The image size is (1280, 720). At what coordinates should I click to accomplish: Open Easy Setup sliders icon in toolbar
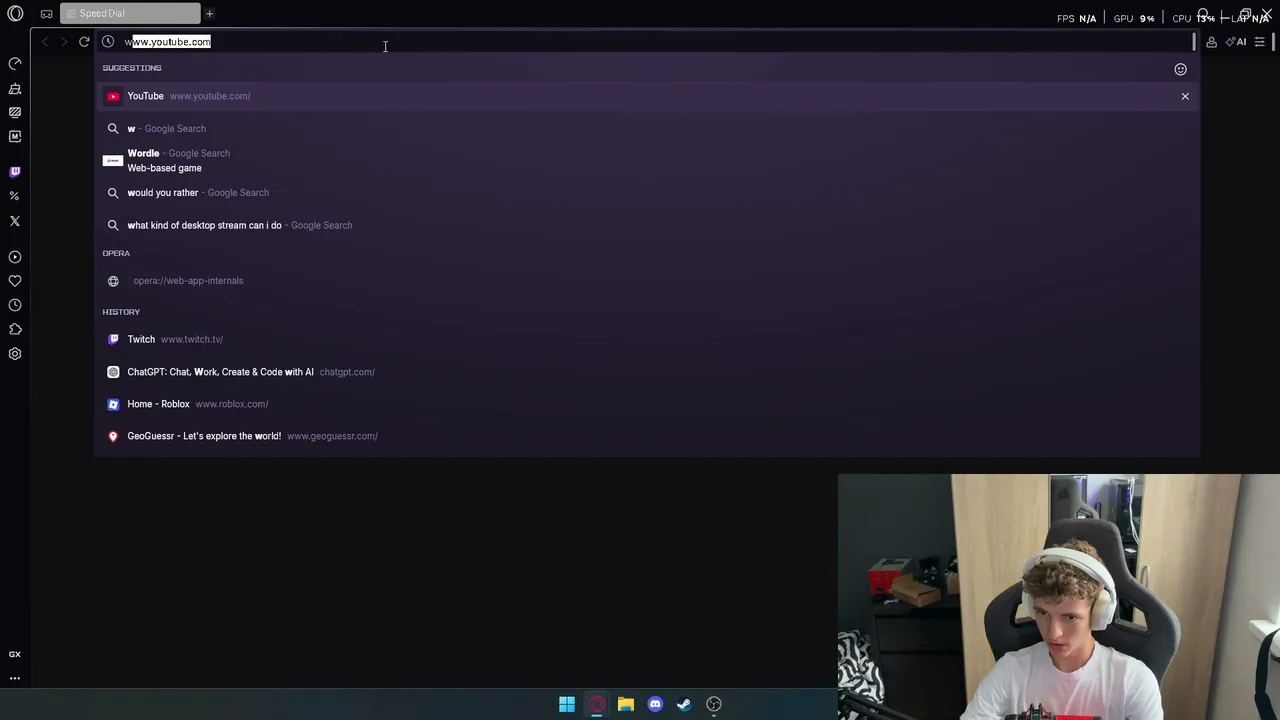pyautogui.click(x=1259, y=42)
